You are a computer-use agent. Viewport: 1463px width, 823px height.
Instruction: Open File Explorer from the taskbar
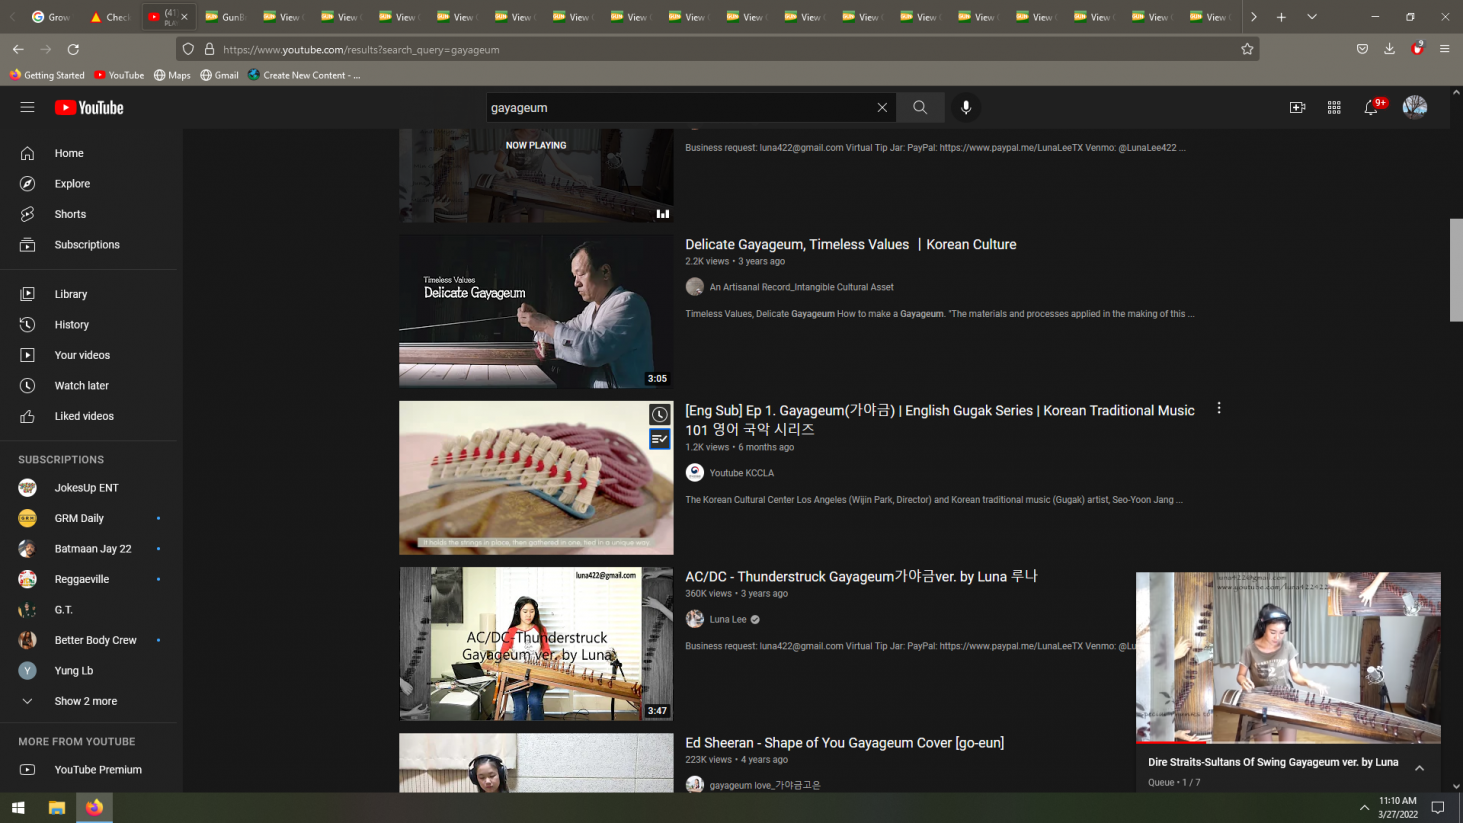(x=57, y=808)
